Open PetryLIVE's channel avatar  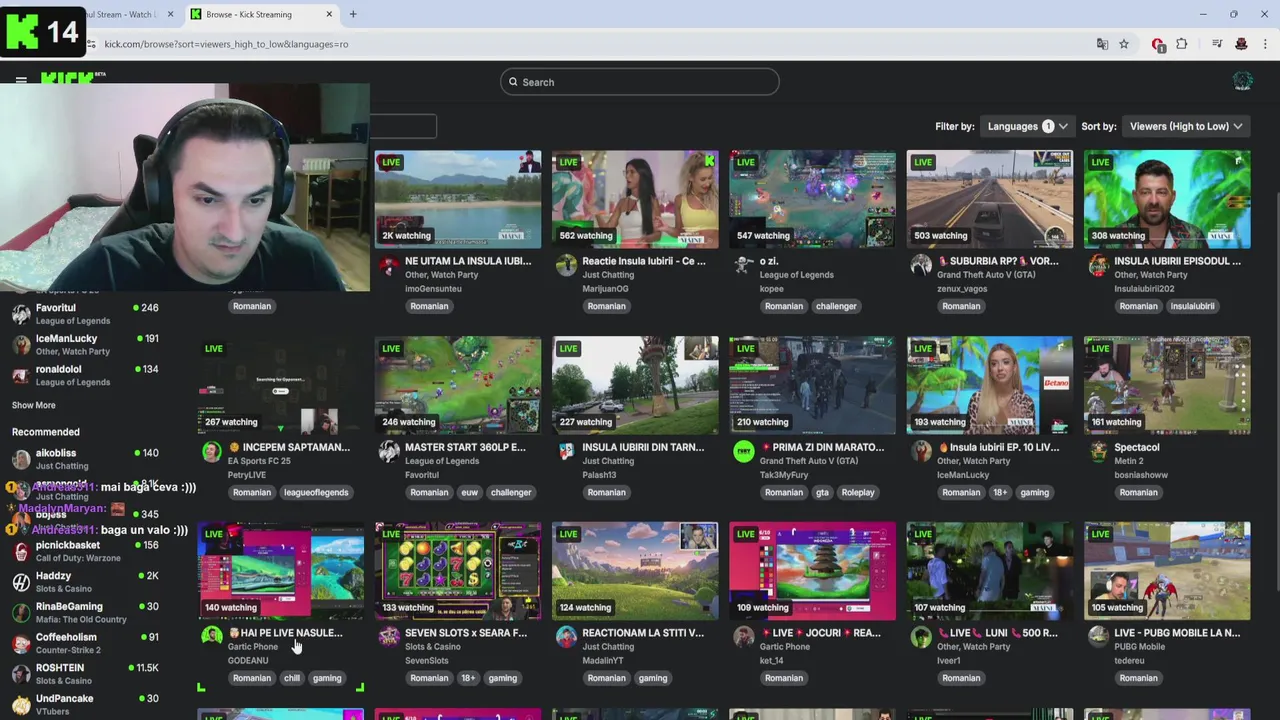click(x=212, y=451)
